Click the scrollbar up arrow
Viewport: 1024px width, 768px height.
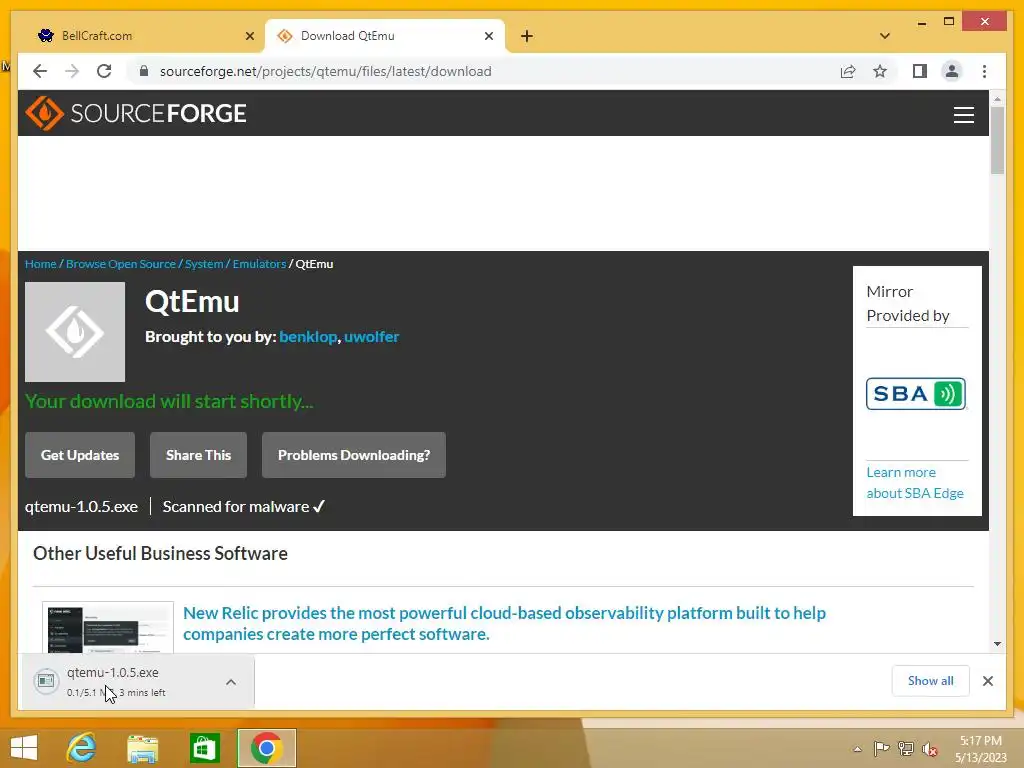tap(997, 99)
